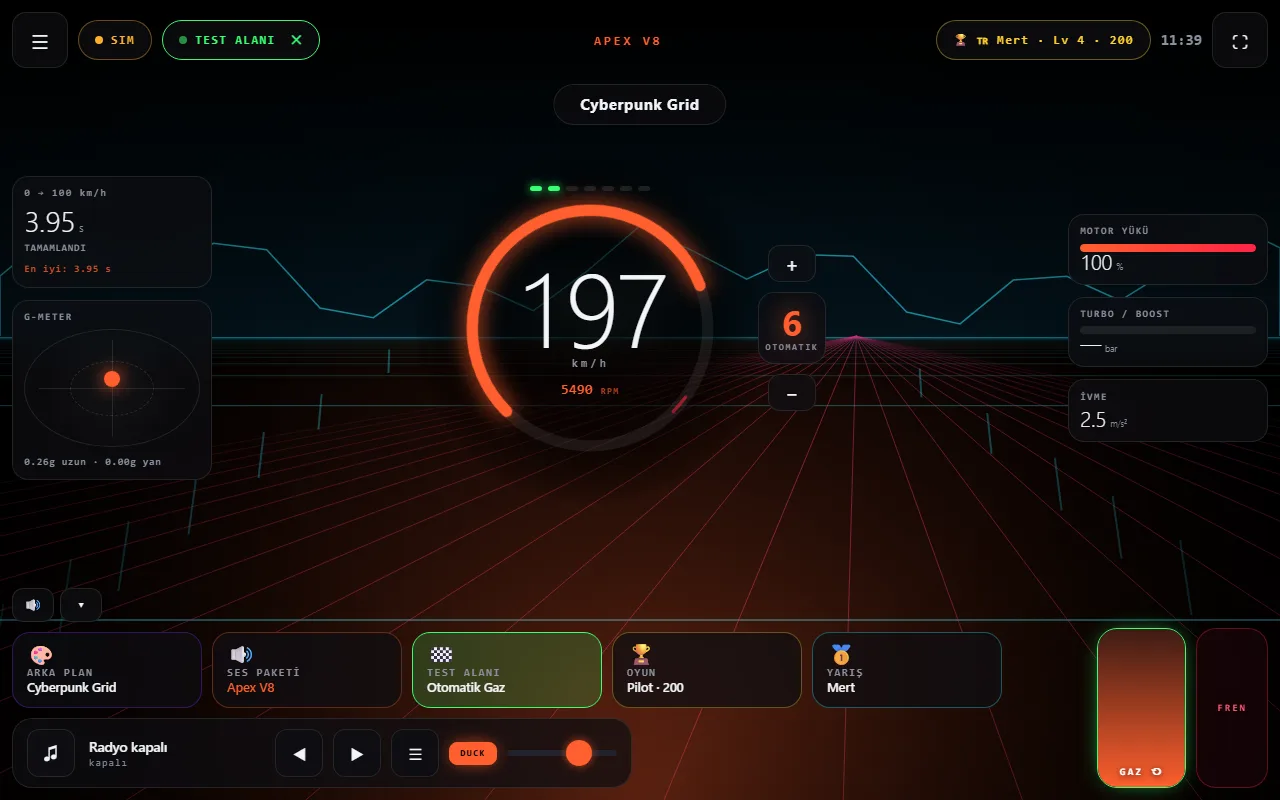Click the 0-100 km/h timer panel
1280x800 pixels.
coord(112,232)
